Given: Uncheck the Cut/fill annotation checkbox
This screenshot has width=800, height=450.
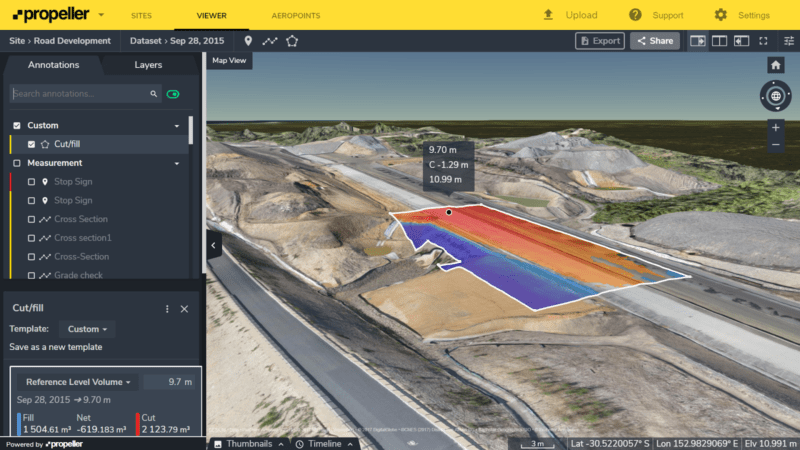Looking at the screenshot, I should 31,144.
